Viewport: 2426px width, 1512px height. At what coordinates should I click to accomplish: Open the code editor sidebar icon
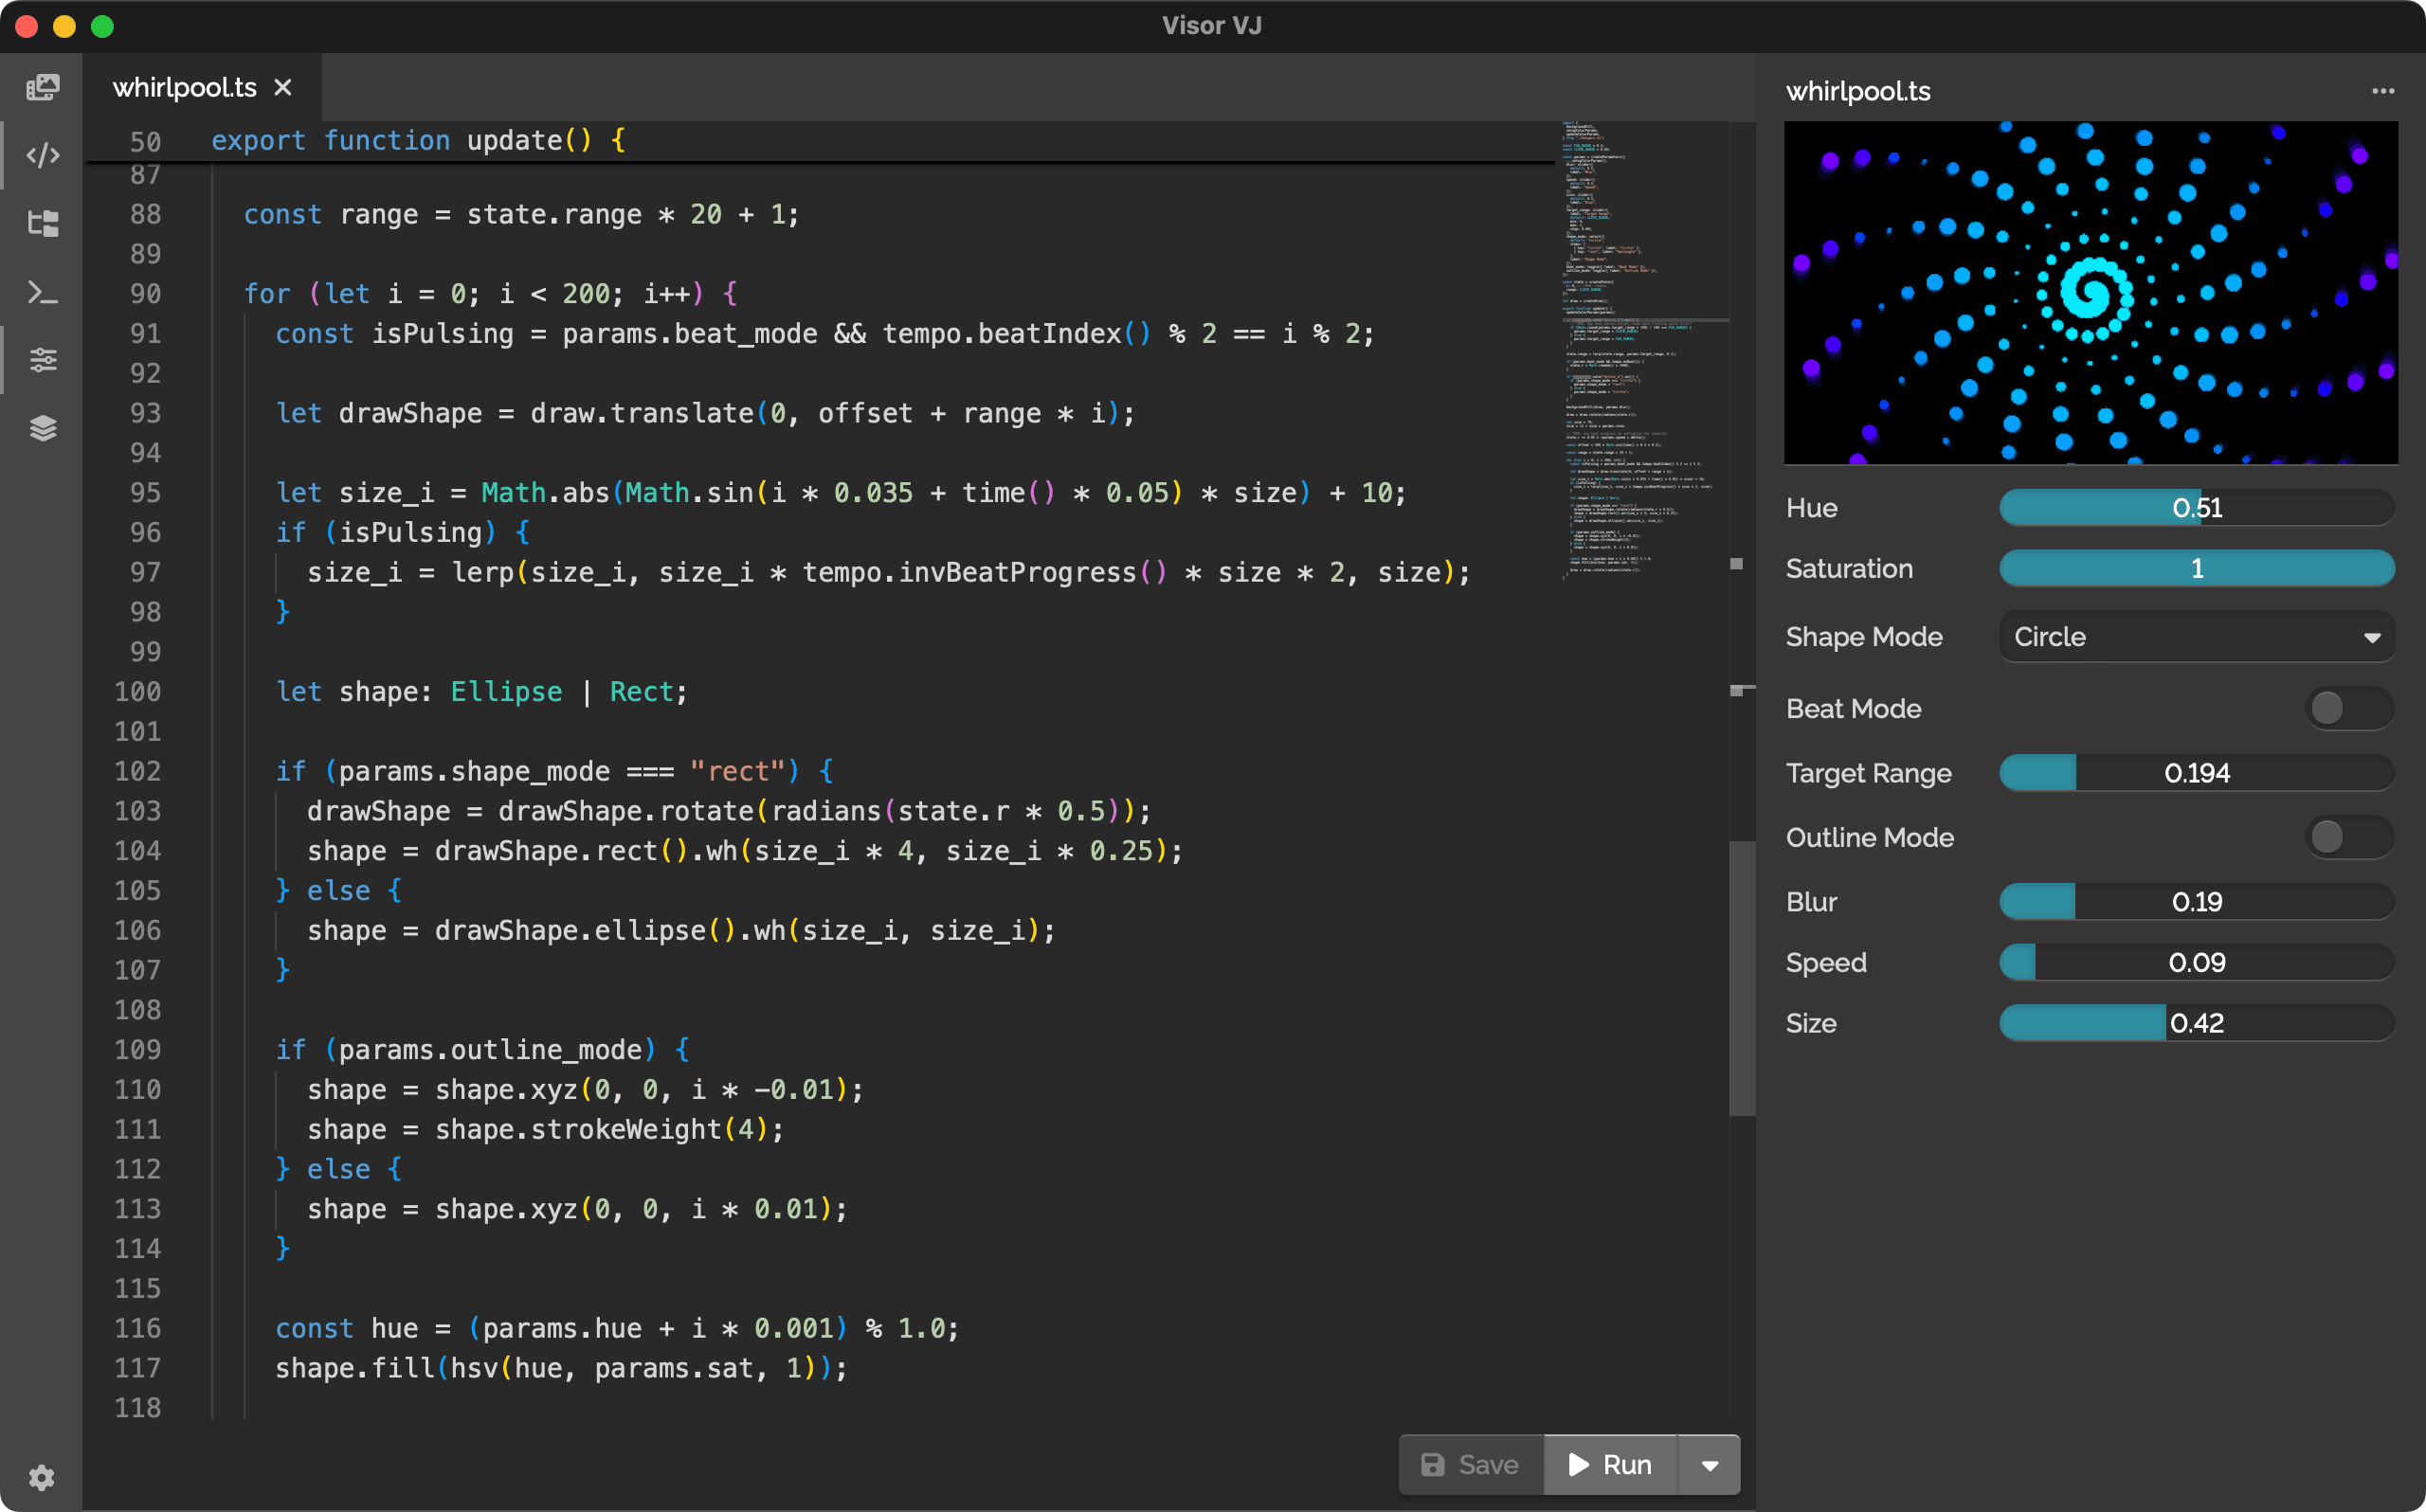[42, 155]
